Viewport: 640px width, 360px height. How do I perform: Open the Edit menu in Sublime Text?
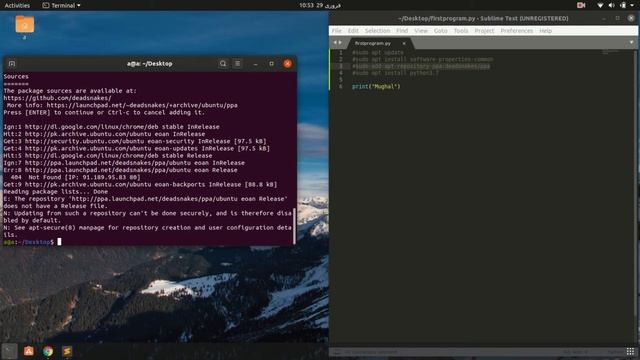coord(353,31)
